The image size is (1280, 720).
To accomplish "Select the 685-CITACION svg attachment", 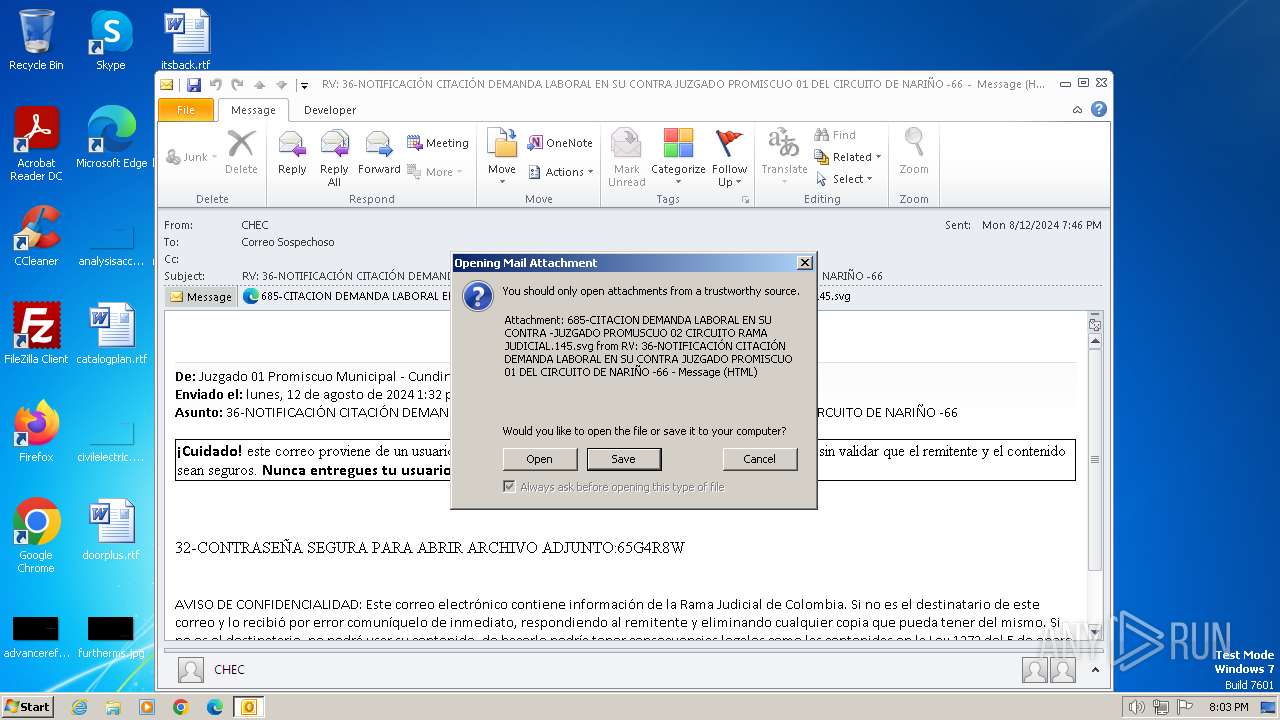I will 545,296.
